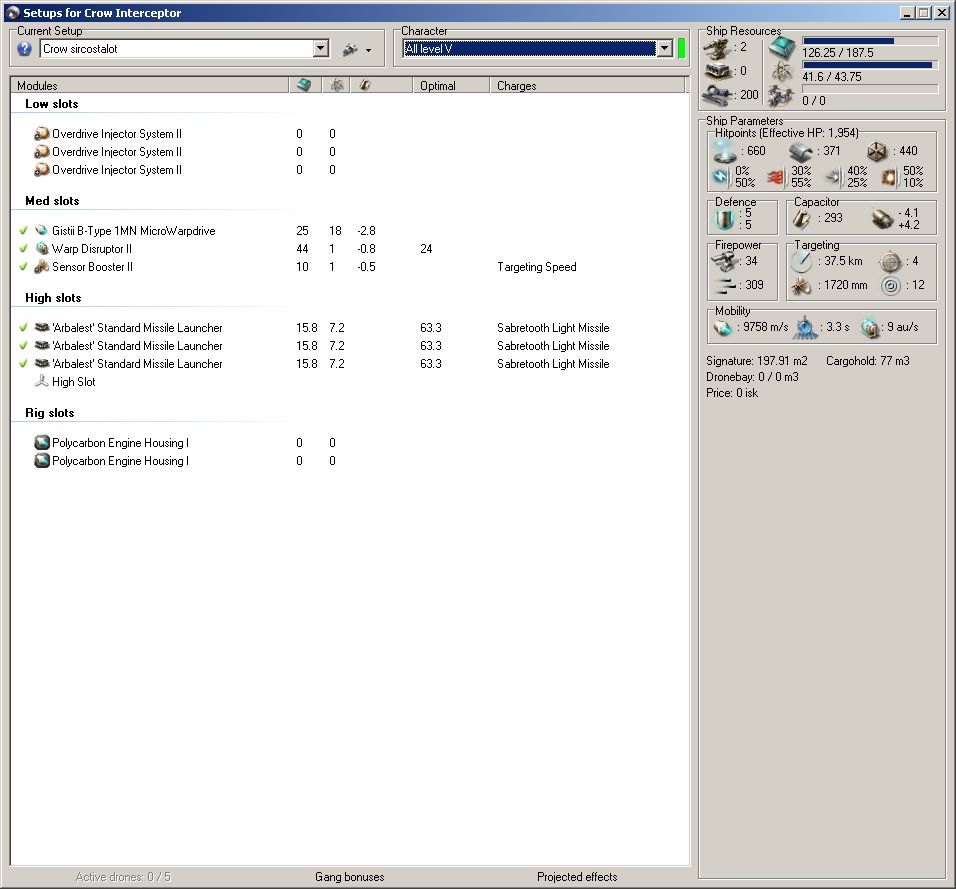Click the structure hitpoints icon showing 440
Viewport: 956px width, 889px height.
tap(877, 152)
